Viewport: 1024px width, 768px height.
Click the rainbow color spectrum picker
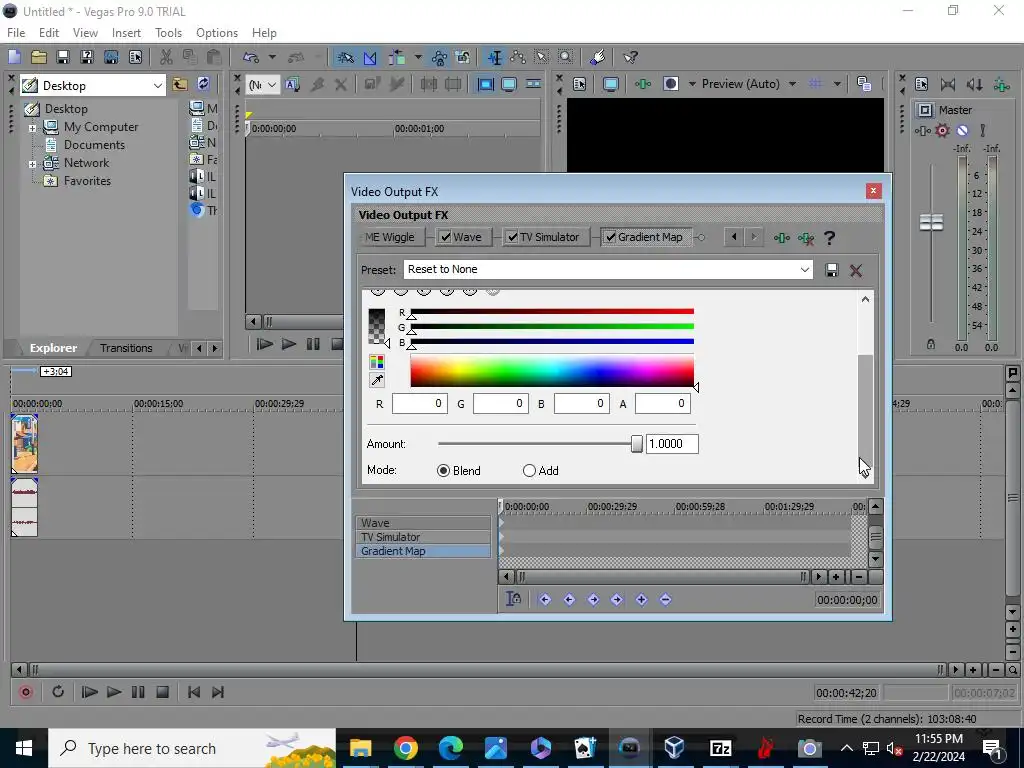pyautogui.click(x=552, y=370)
